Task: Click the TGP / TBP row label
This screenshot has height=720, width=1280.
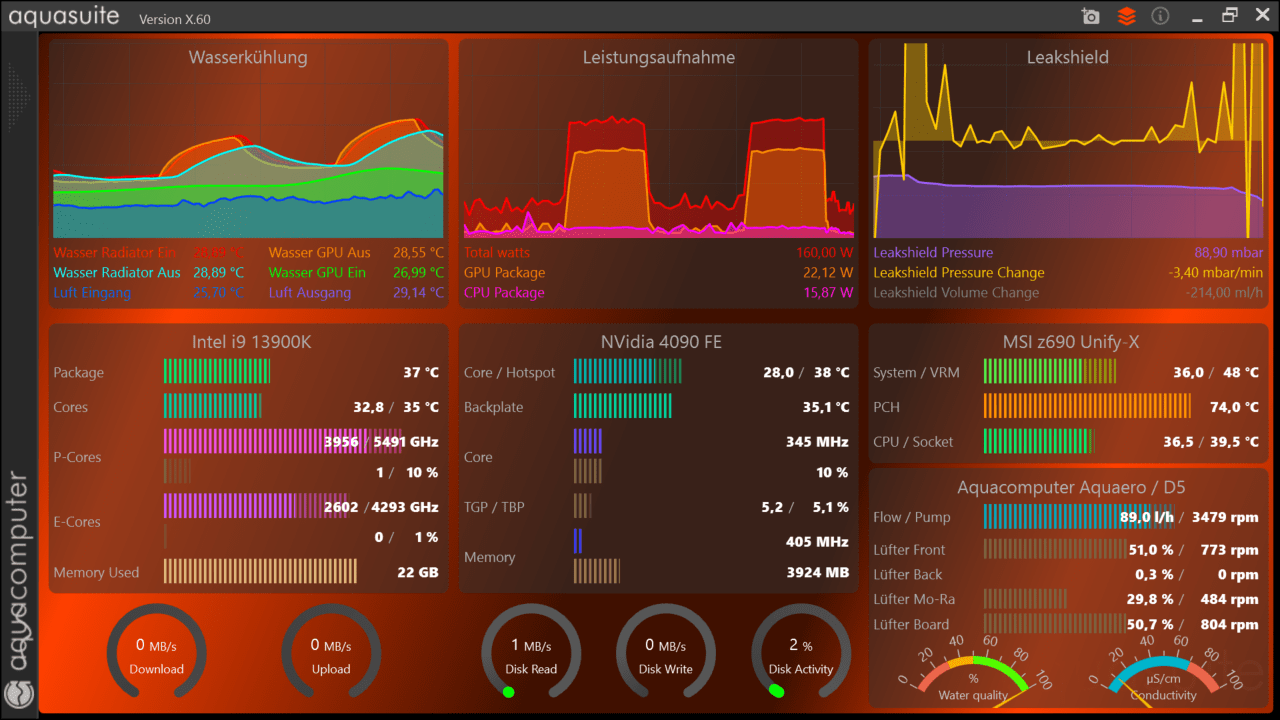Action: [495, 507]
